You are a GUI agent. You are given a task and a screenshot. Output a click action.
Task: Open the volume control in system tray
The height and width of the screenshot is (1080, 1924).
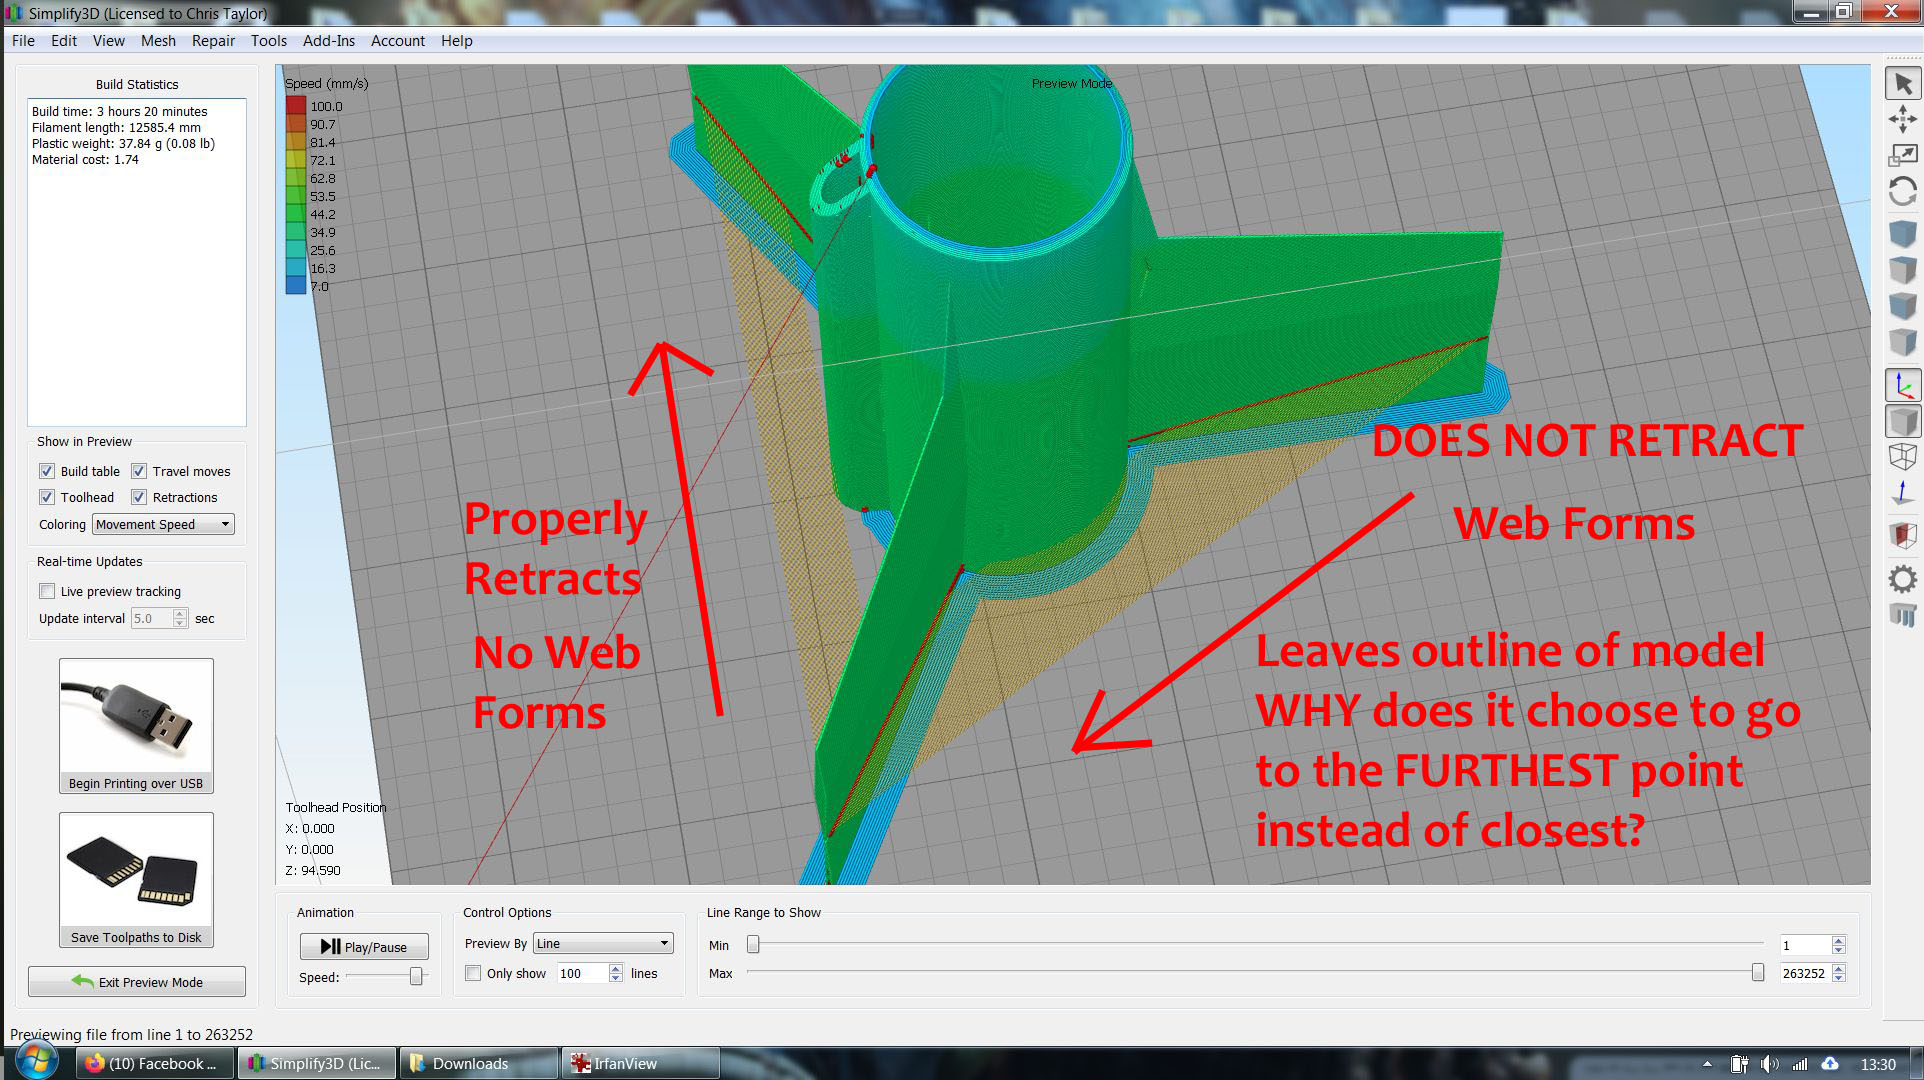[1770, 1064]
